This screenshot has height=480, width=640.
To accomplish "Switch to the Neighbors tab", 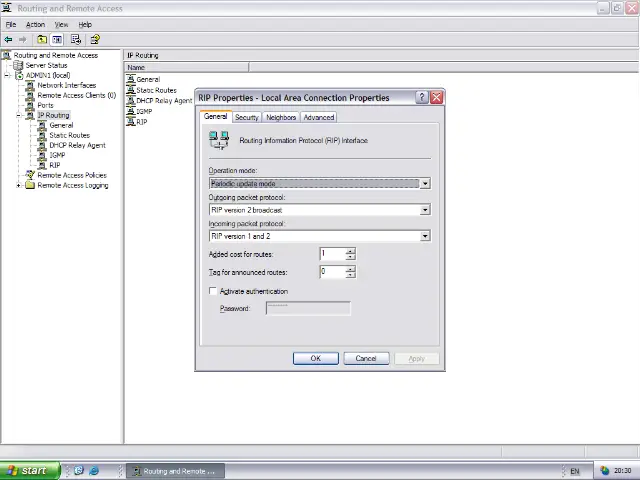I will tap(281, 118).
